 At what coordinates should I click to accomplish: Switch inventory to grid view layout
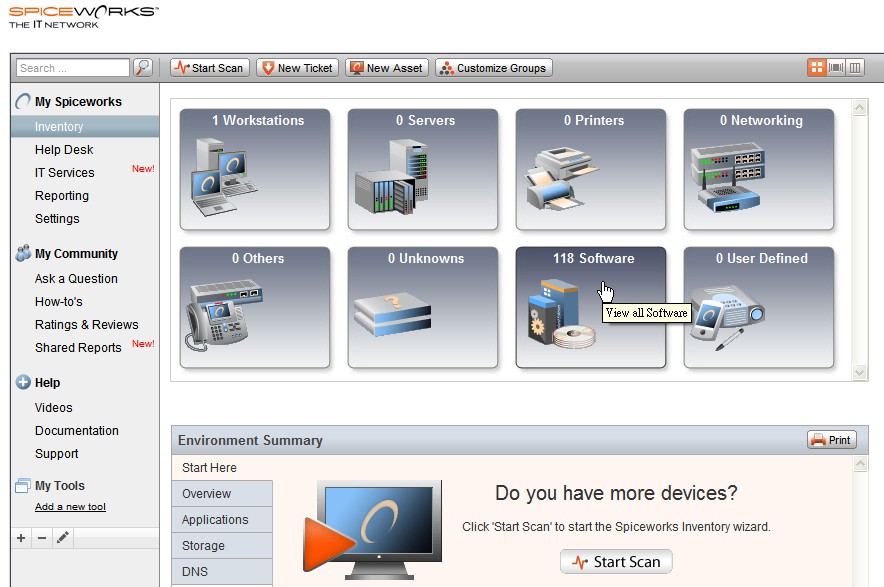[x=817, y=66]
